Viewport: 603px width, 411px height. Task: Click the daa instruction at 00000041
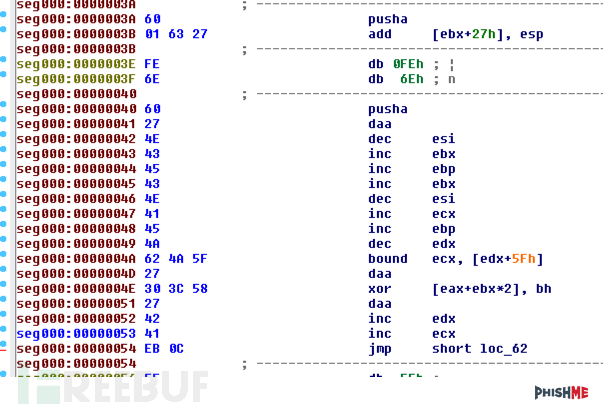pos(380,124)
